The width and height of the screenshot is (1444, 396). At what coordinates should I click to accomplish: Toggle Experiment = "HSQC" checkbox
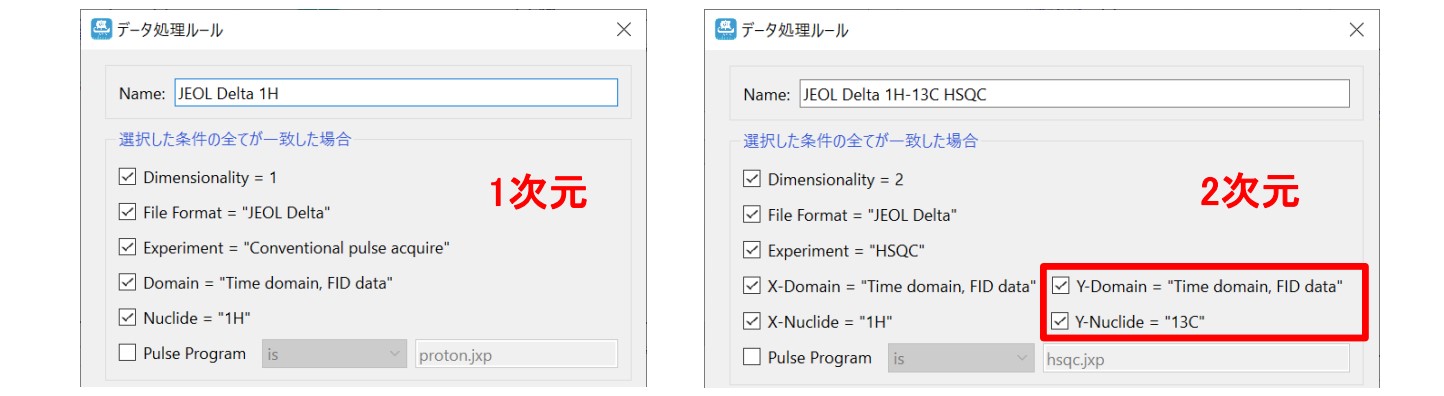752,251
